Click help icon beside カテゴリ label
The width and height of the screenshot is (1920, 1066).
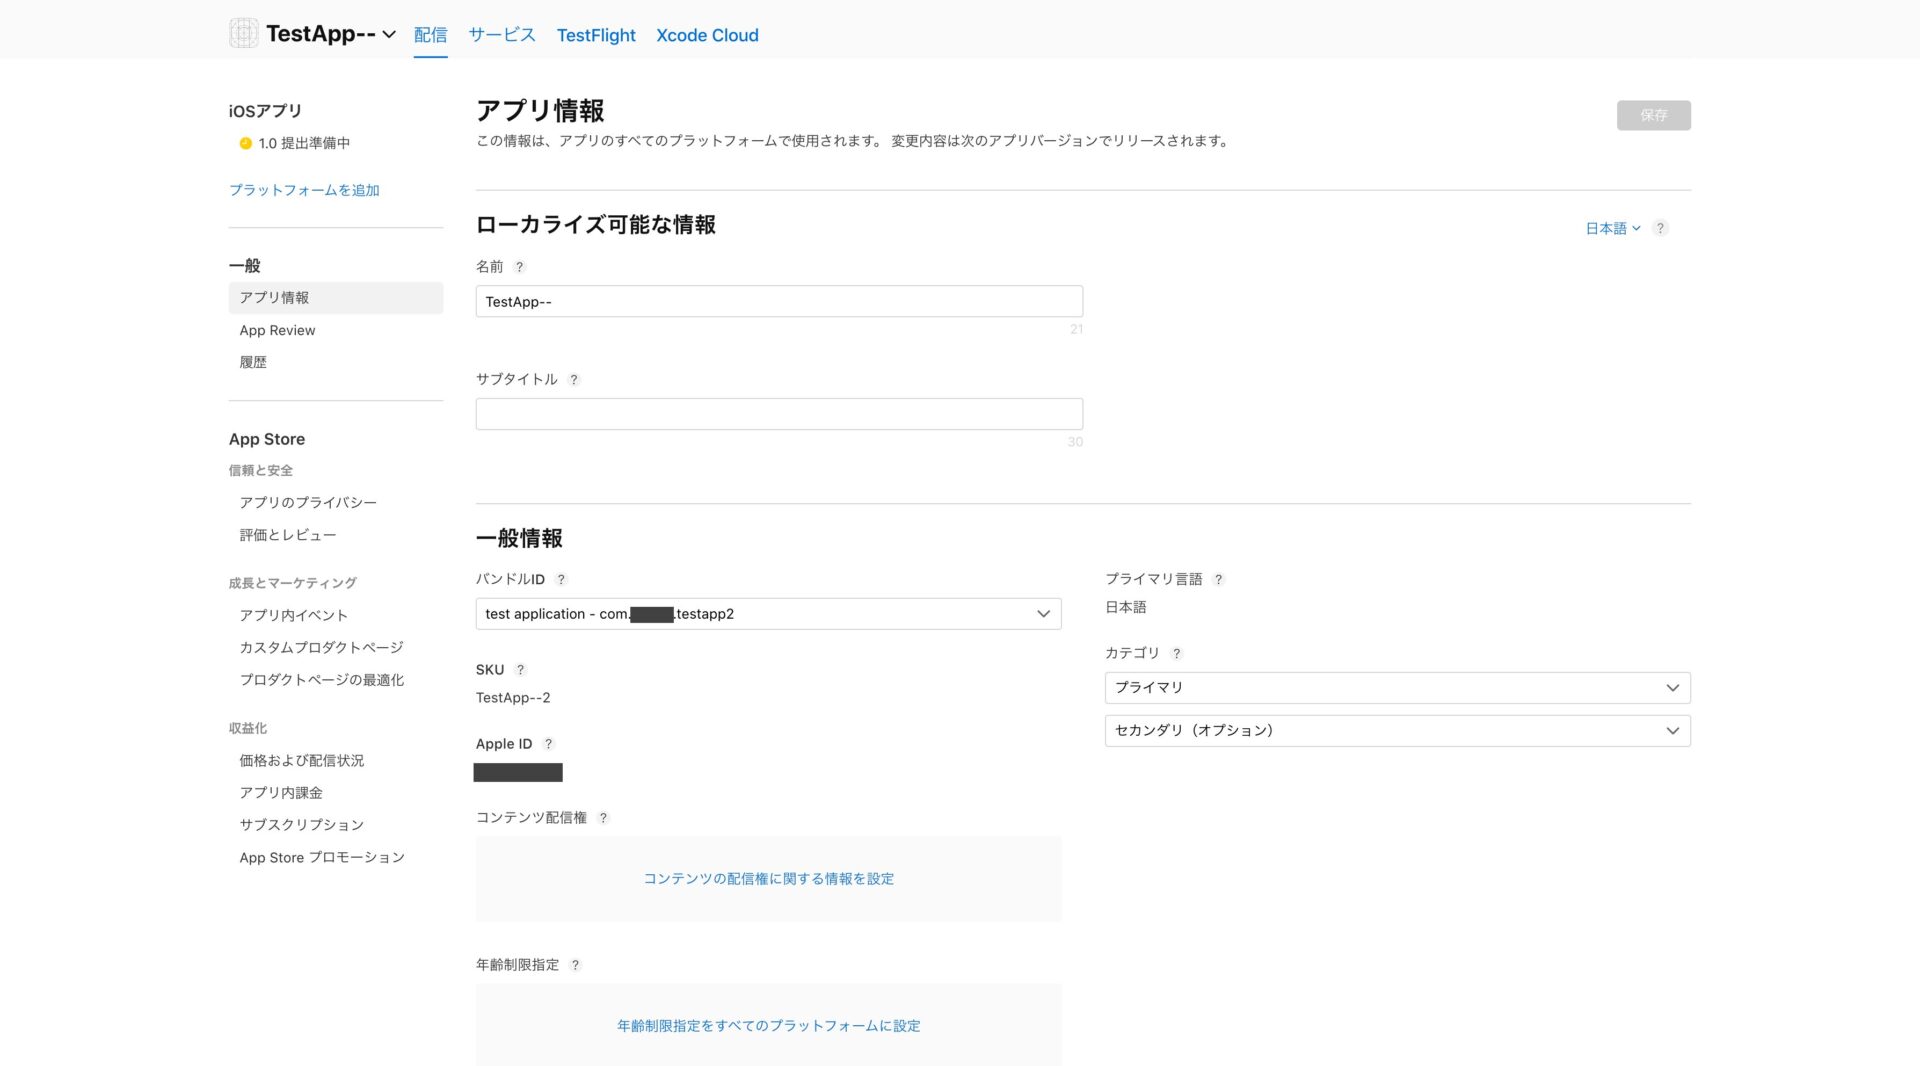pos(1176,654)
